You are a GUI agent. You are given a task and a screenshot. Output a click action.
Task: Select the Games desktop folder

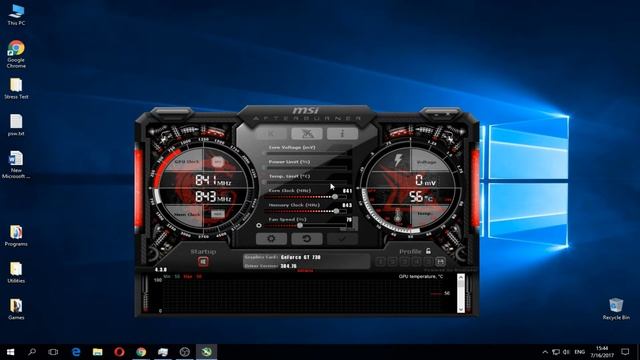click(16, 309)
